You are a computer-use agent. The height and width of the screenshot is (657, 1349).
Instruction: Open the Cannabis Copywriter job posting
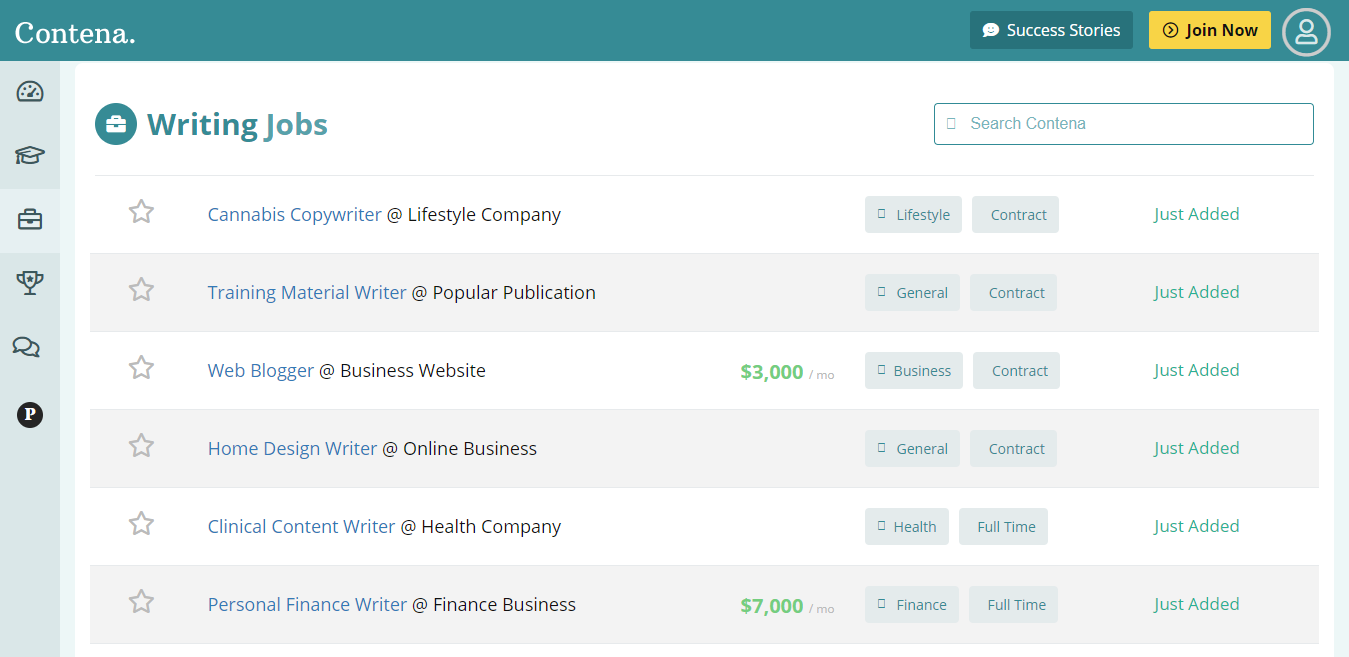click(293, 214)
